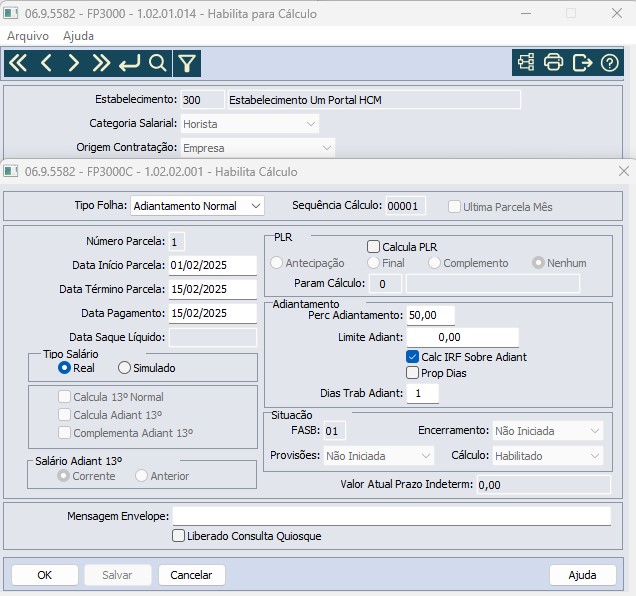Click the go-to (return arrow) icon
Viewport: 636px width, 596px height.
point(129,63)
